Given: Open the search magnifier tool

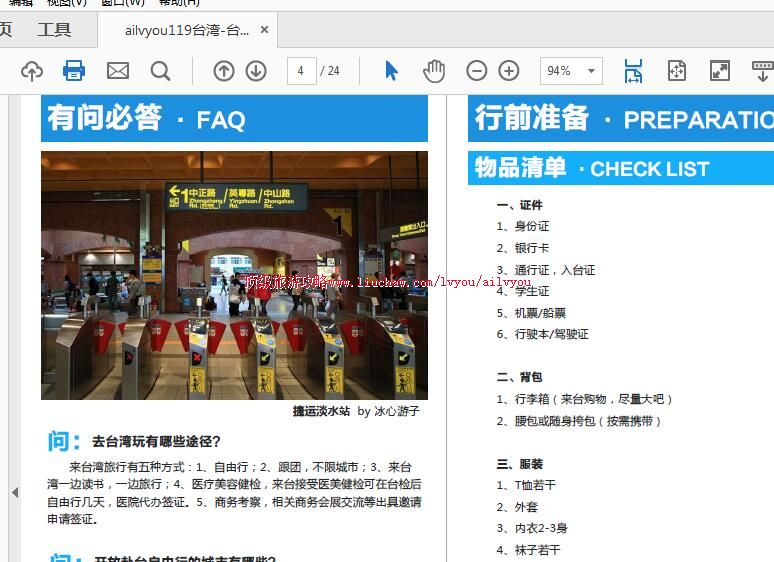Looking at the screenshot, I should (x=160, y=71).
